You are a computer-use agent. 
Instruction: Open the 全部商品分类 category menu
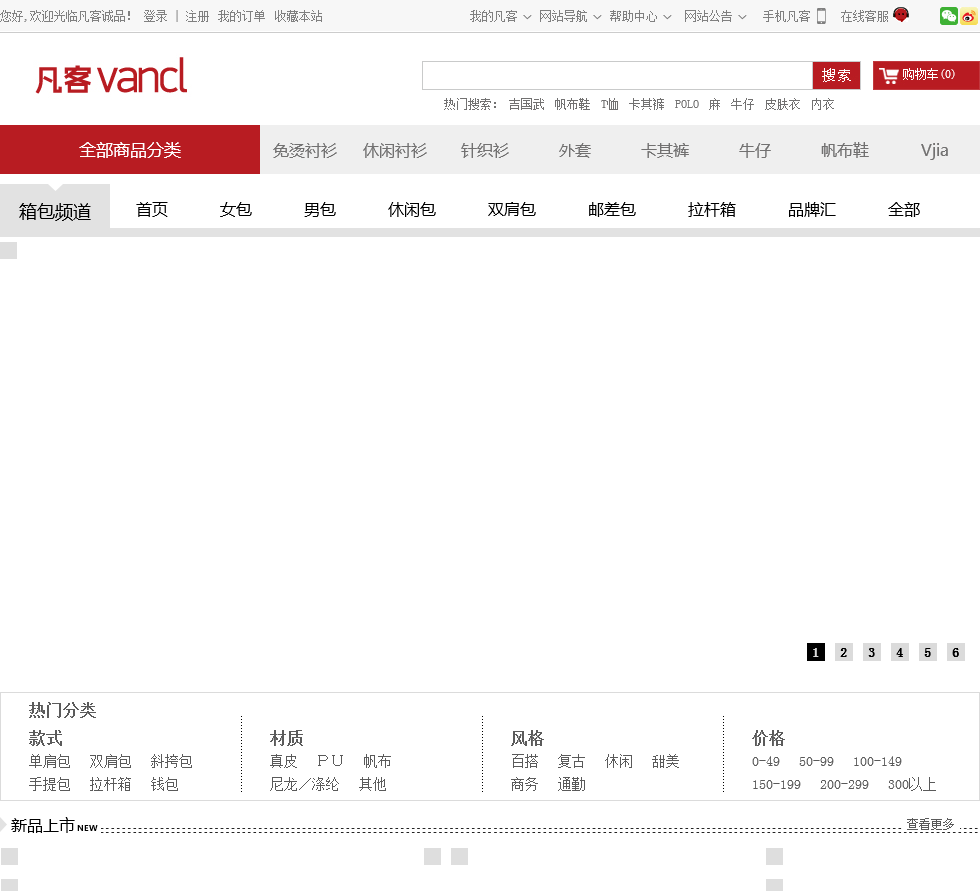click(130, 150)
